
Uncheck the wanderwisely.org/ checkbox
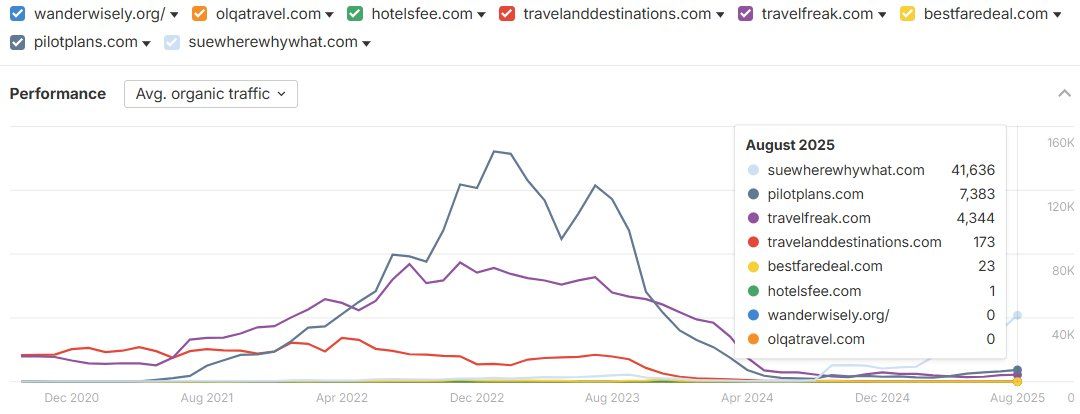[x=19, y=13]
